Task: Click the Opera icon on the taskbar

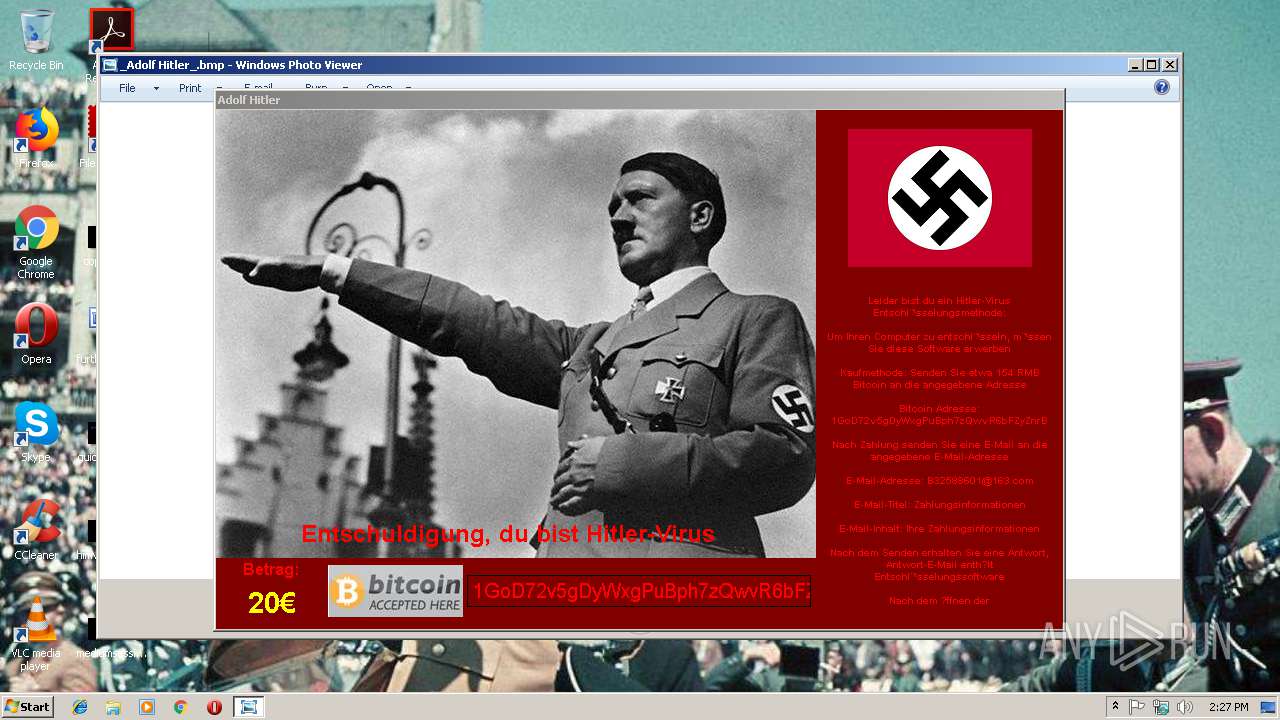Action: click(x=214, y=707)
